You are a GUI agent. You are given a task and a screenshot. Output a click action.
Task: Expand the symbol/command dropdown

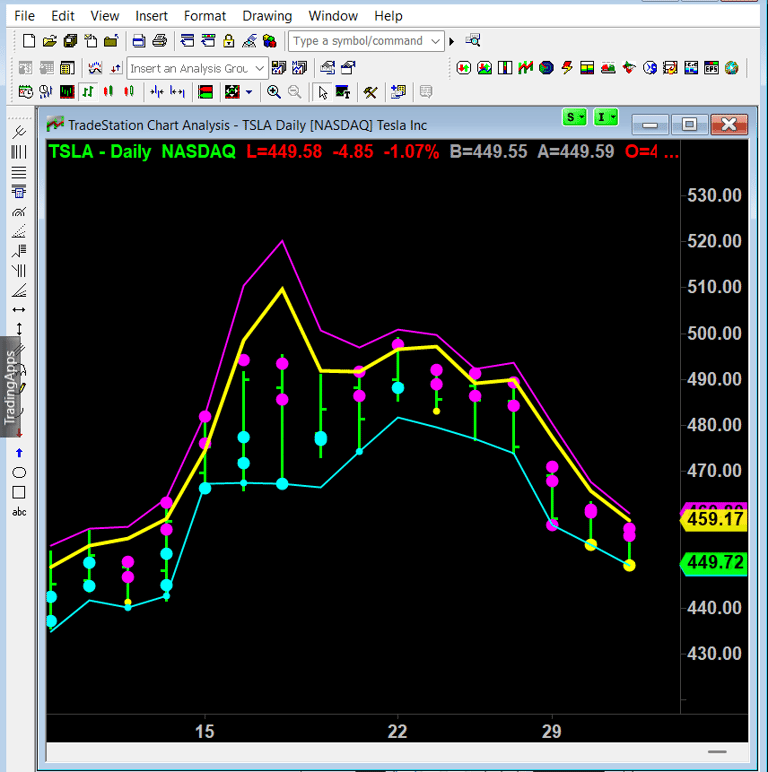point(435,41)
